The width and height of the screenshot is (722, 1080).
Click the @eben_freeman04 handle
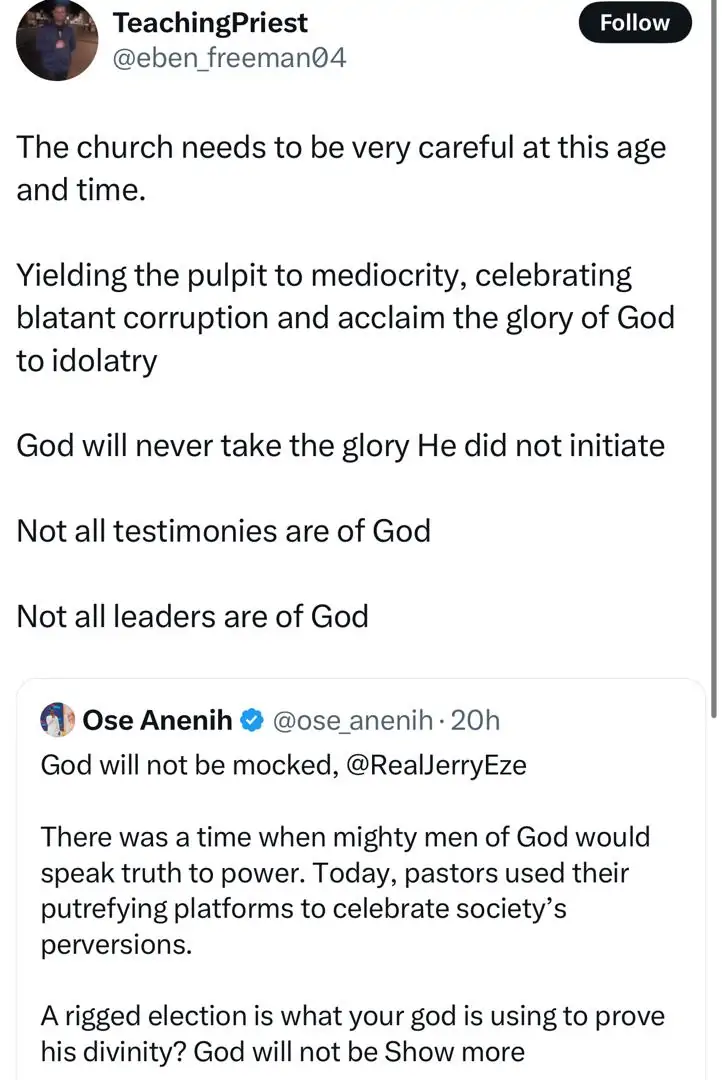tap(230, 57)
